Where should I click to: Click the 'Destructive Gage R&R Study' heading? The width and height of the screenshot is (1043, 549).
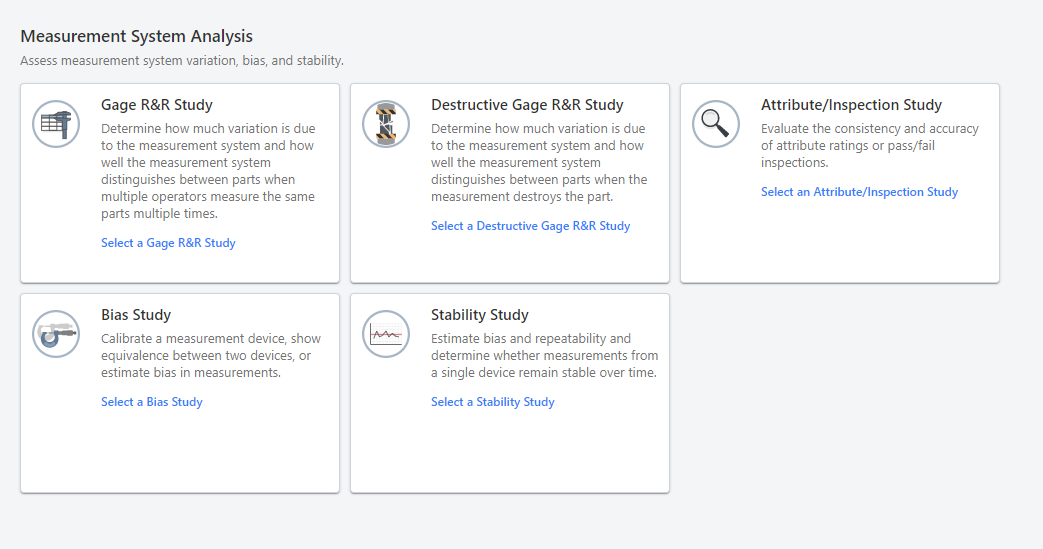point(527,105)
